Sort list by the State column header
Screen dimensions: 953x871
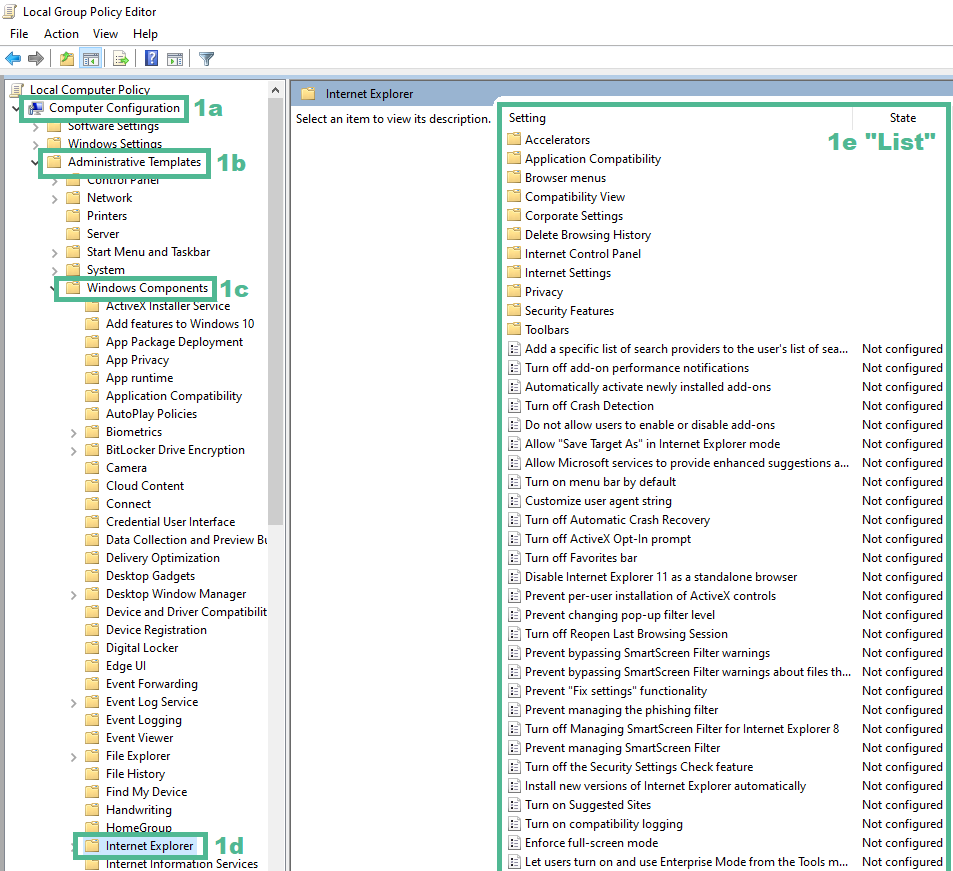(902, 118)
